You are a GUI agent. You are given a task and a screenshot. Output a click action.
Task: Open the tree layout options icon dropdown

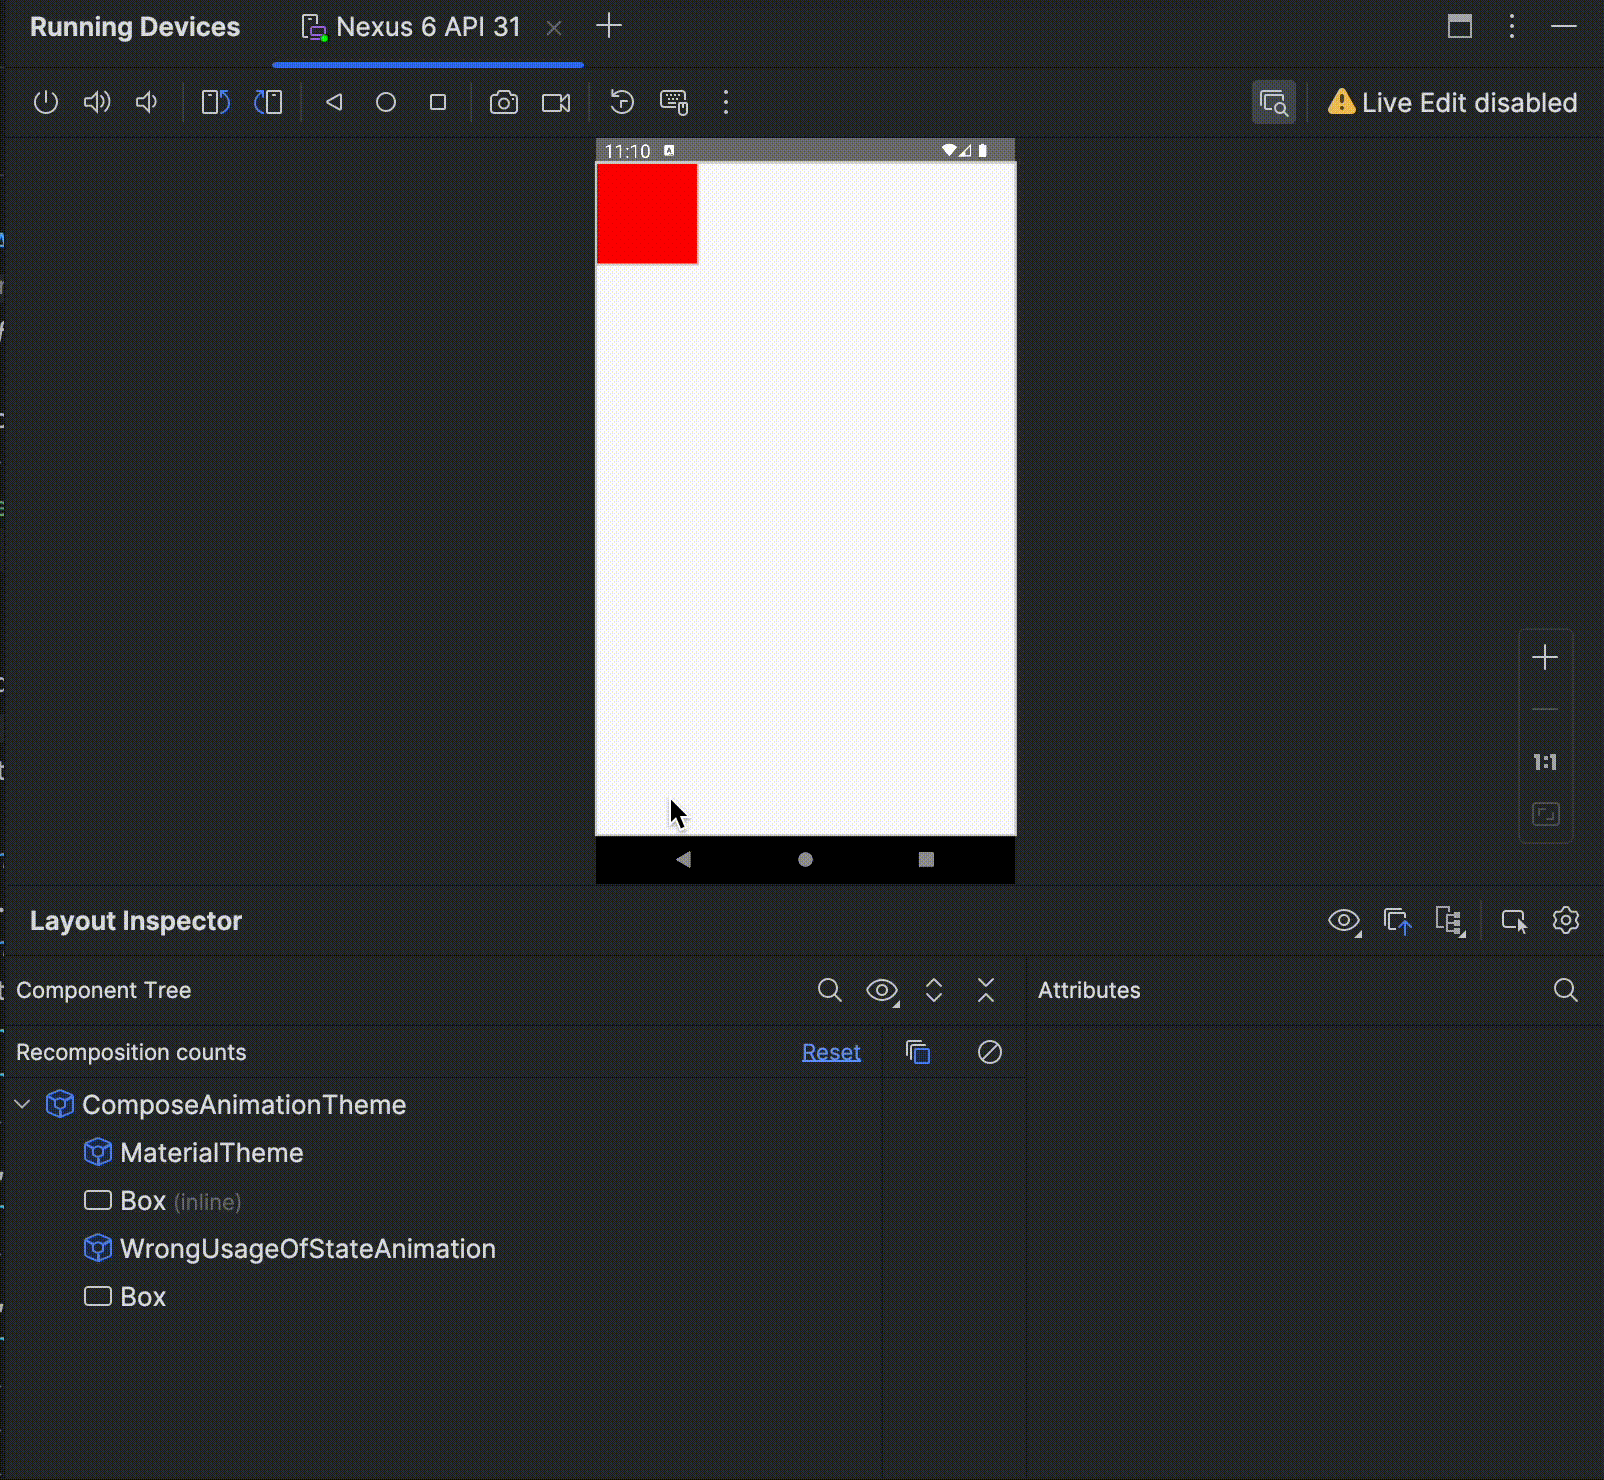tap(1450, 921)
